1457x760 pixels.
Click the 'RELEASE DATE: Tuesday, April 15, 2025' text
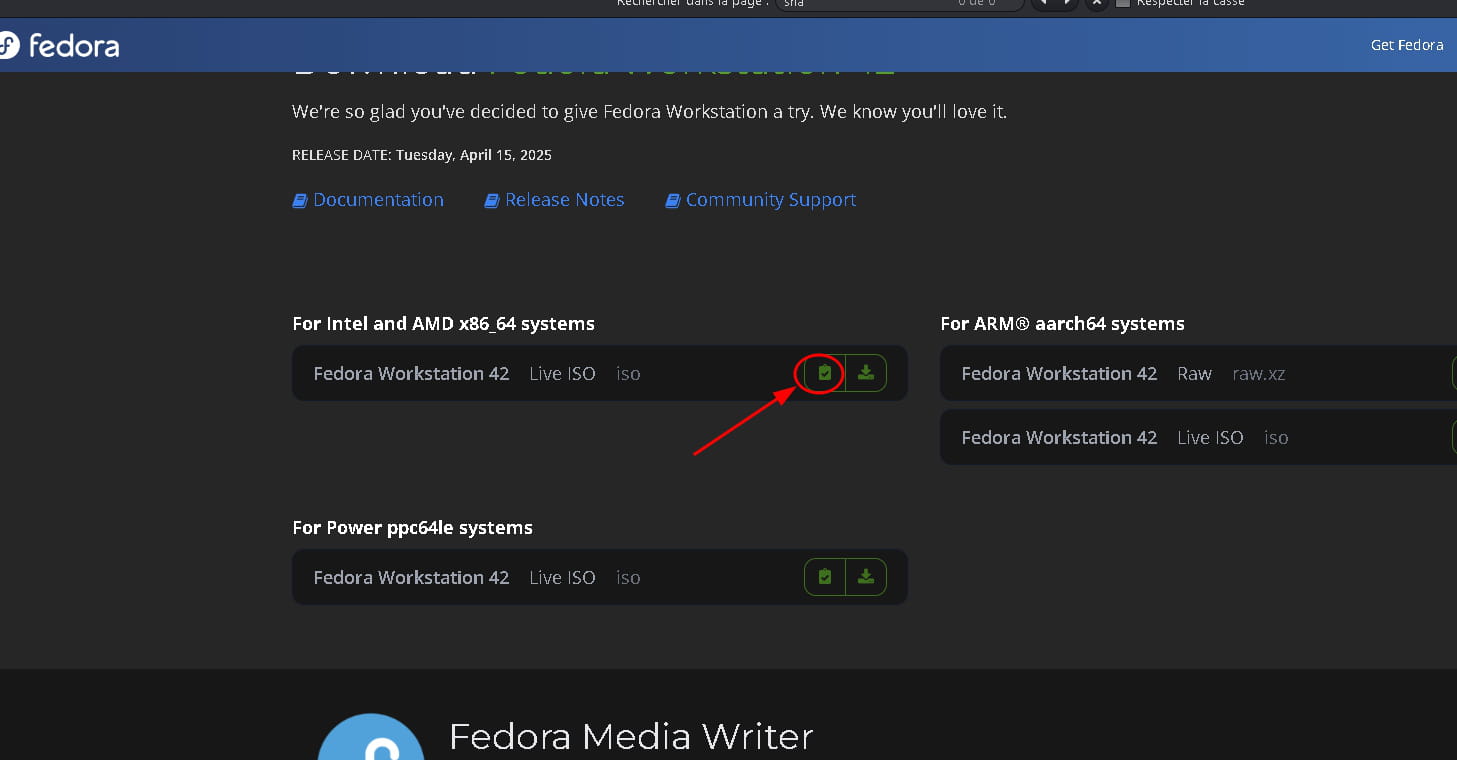[x=422, y=155]
